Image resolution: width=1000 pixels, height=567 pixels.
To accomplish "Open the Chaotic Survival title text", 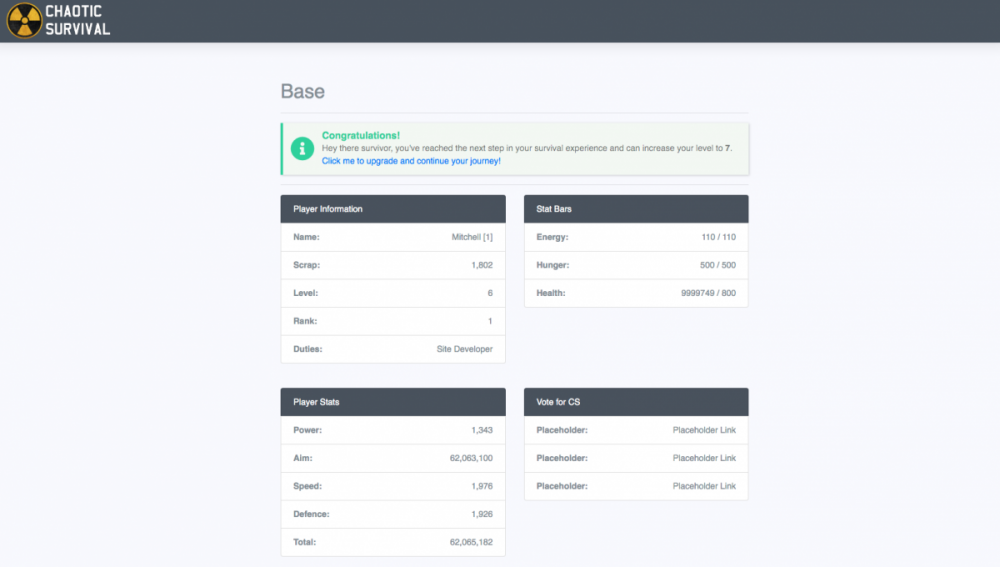I will [x=78, y=21].
